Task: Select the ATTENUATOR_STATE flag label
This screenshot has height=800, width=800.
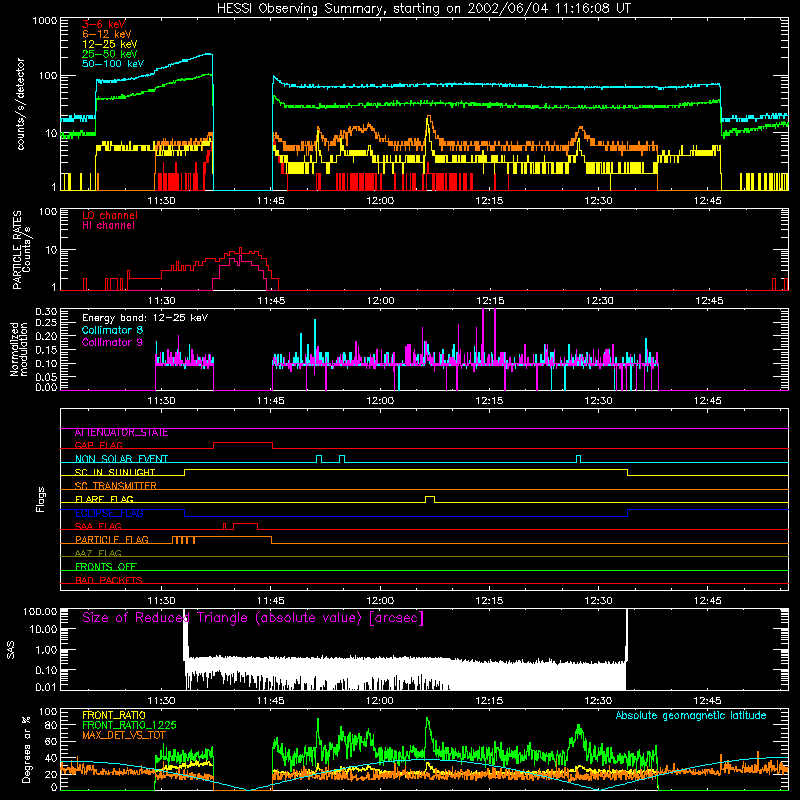Action: pyautogui.click(x=121, y=433)
